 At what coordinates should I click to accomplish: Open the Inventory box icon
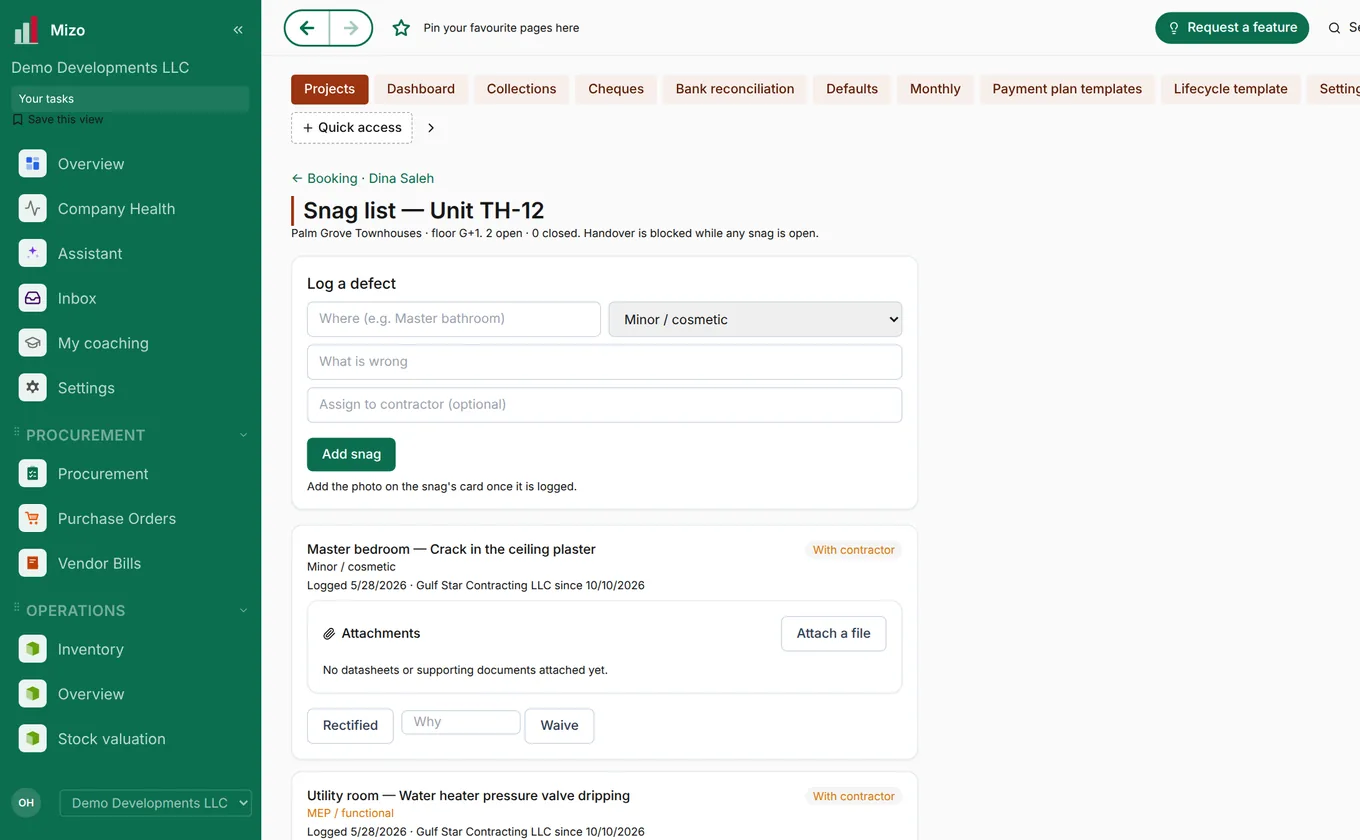[33, 650]
